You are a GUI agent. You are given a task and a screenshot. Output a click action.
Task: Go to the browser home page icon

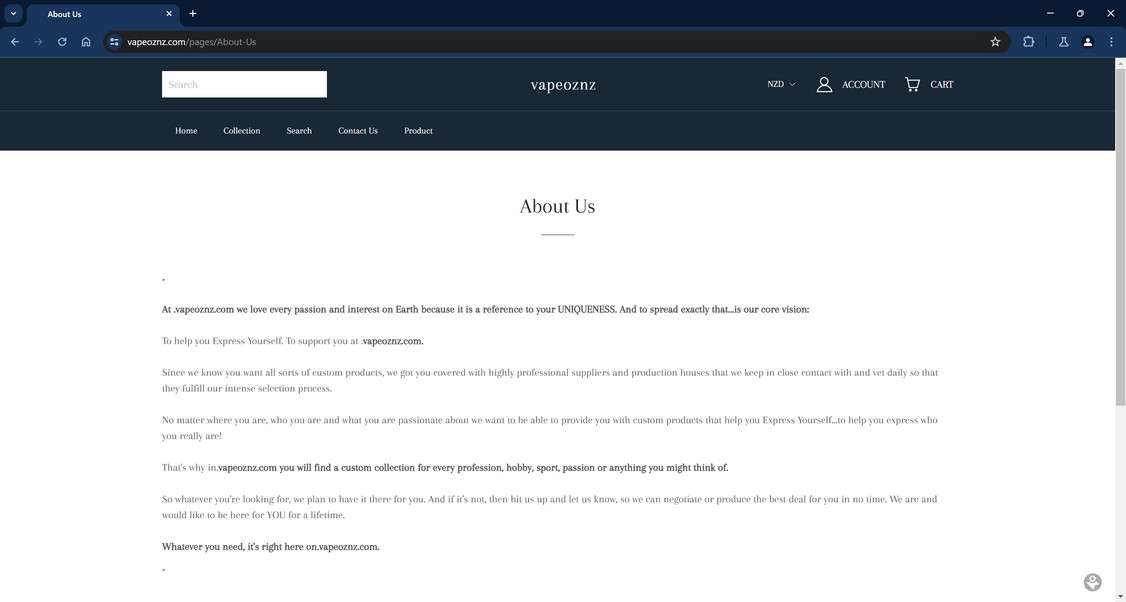[x=86, y=42]
